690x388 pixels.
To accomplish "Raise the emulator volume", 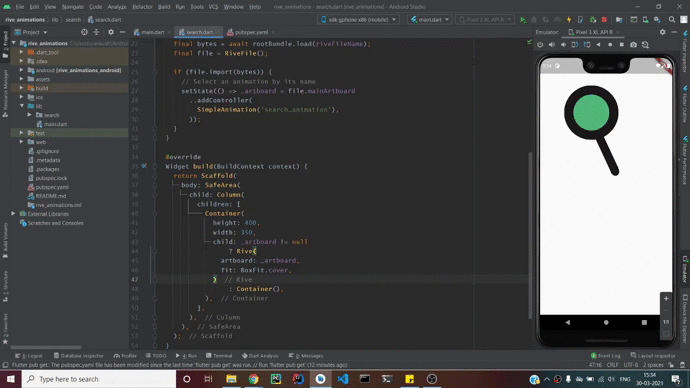I will [552, 45].
